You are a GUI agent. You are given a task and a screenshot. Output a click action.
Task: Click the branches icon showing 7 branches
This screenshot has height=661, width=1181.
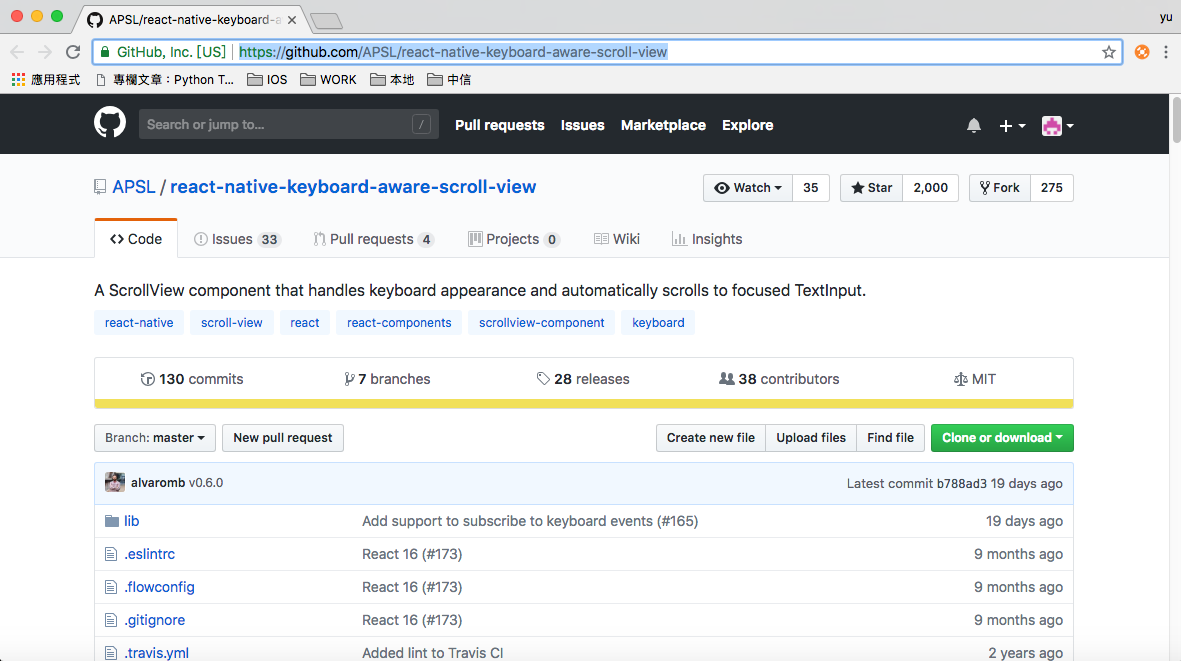click(x=348, y=378)
